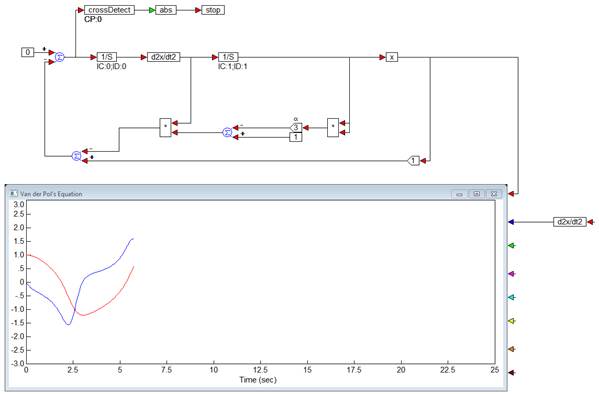599x394 pixels.
Task: Select the unity gain block on feedback line
Action: pos(413,161)
